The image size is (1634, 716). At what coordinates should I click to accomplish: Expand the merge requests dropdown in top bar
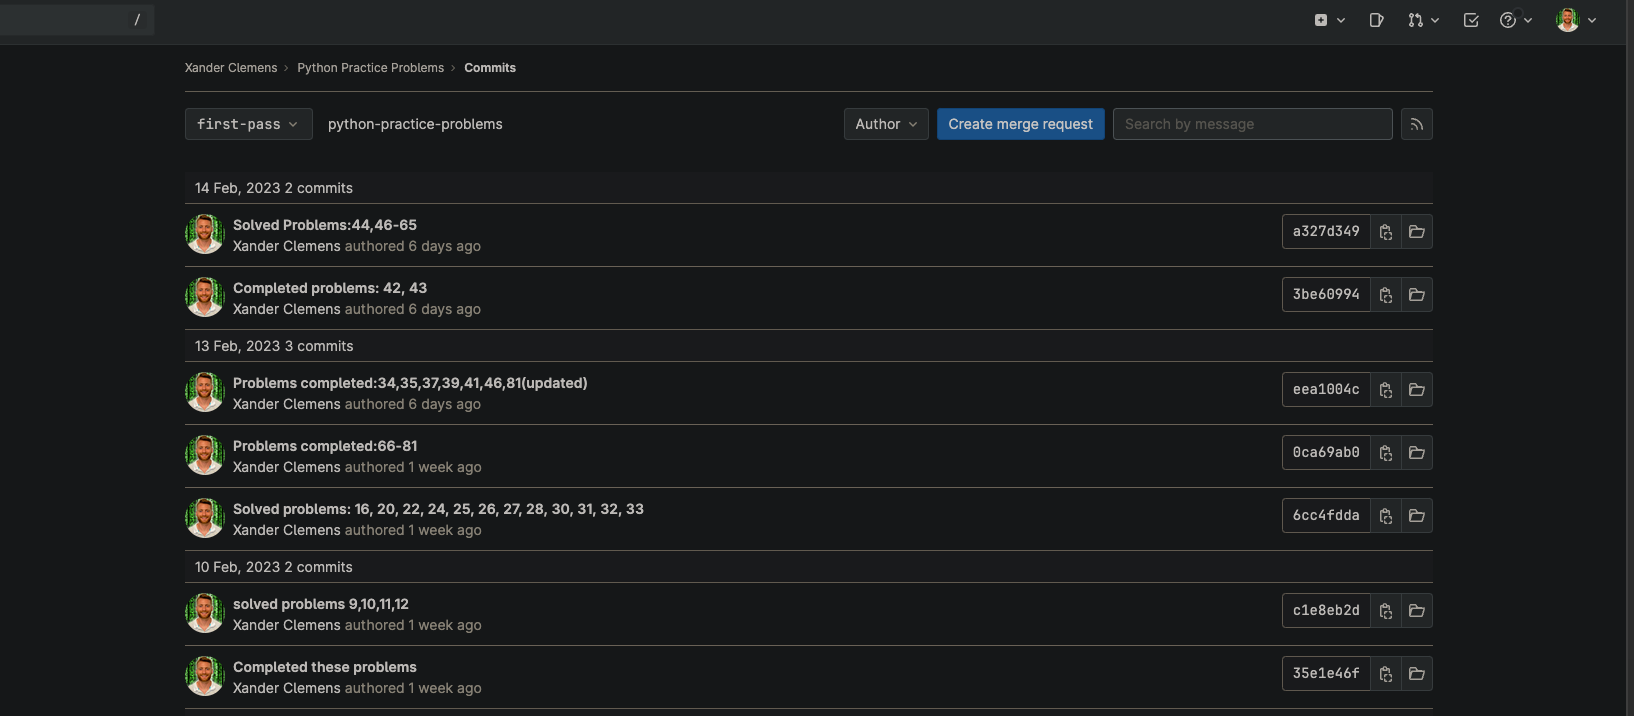1423,20
